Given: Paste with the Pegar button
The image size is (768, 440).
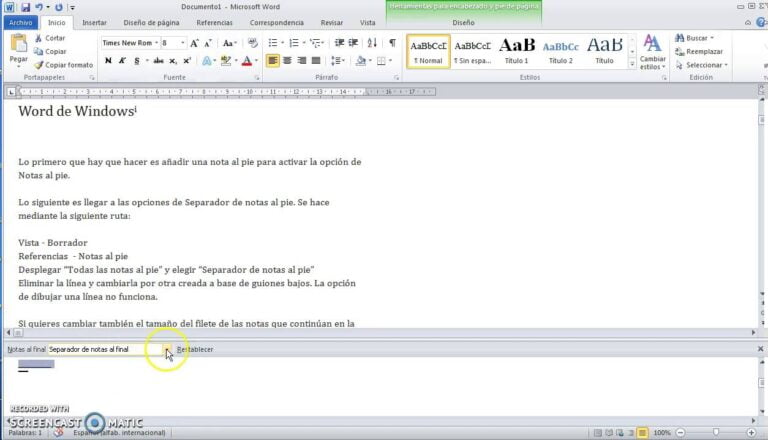Looking at the screenshot, I should click(x=19, y=49).
